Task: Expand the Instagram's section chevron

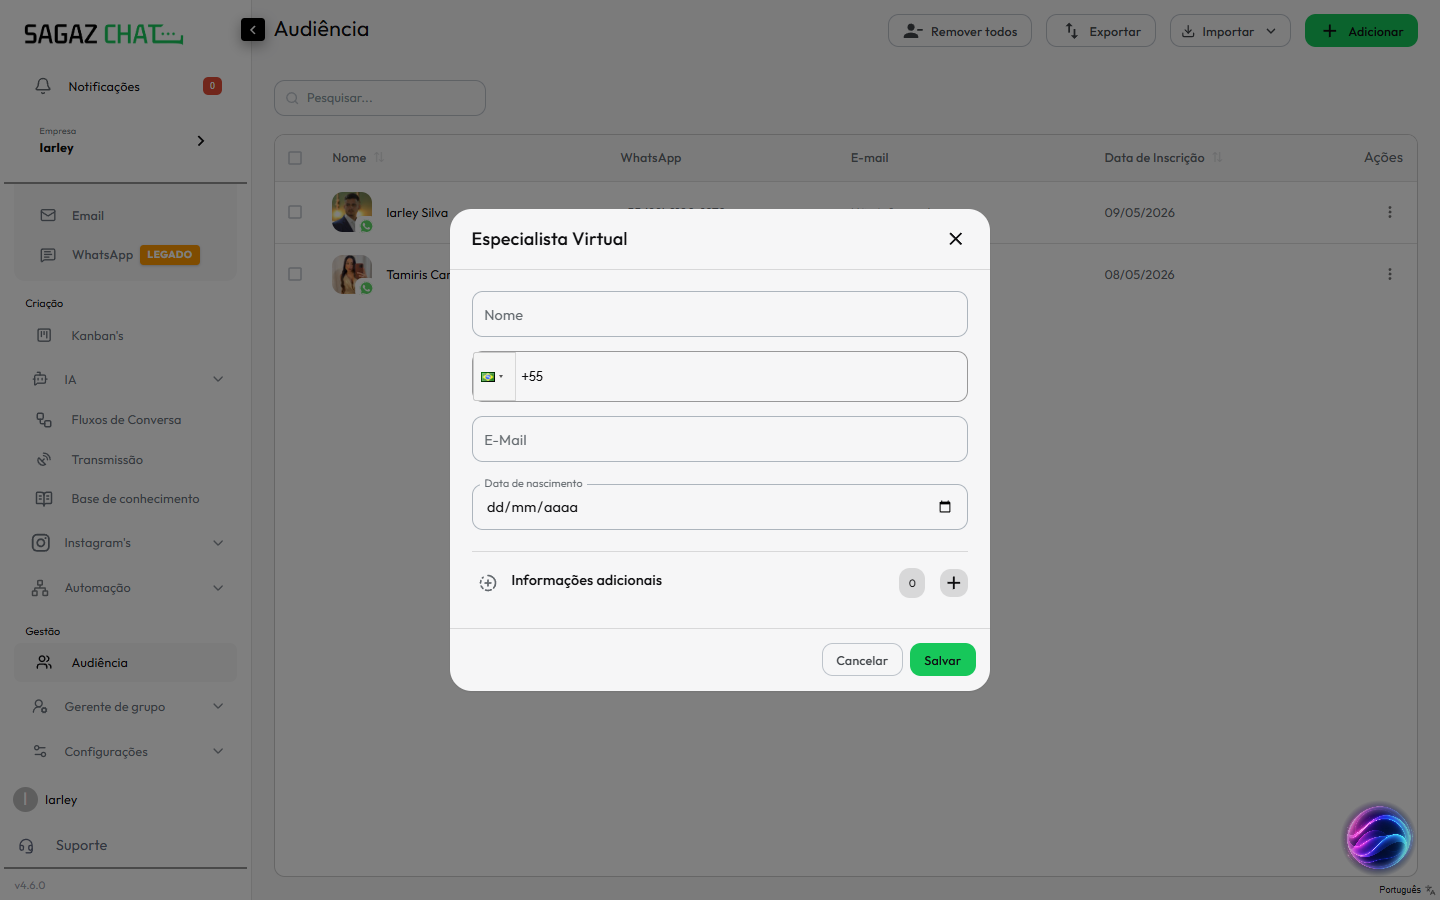Action: point(218,543)
